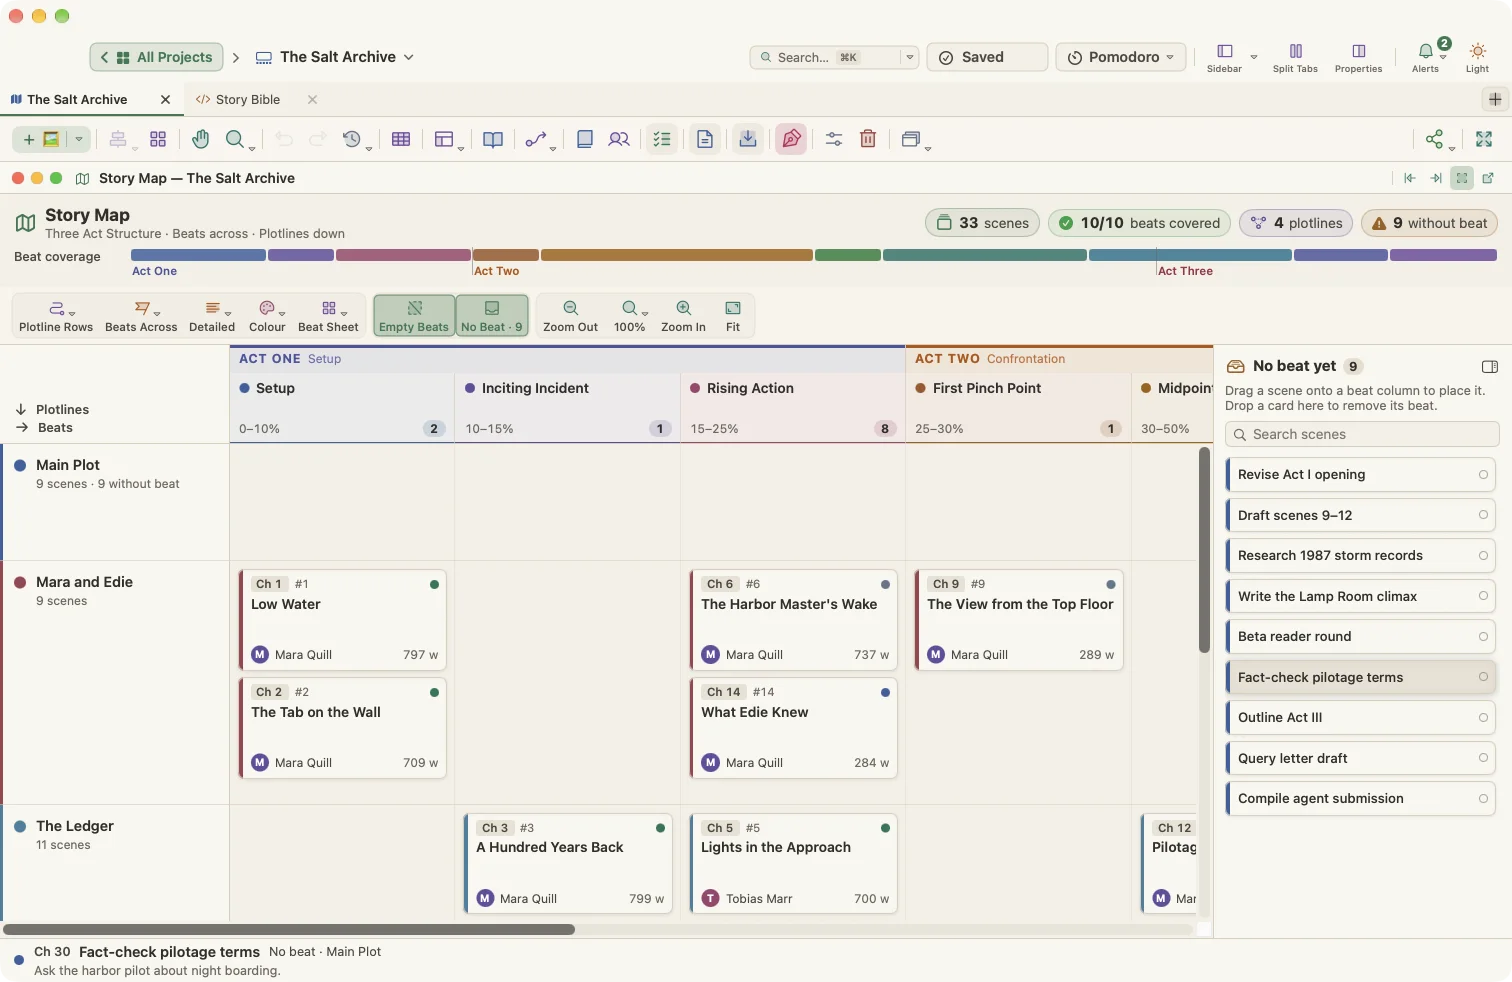Click Zoom In

click(x=683, y=315)
